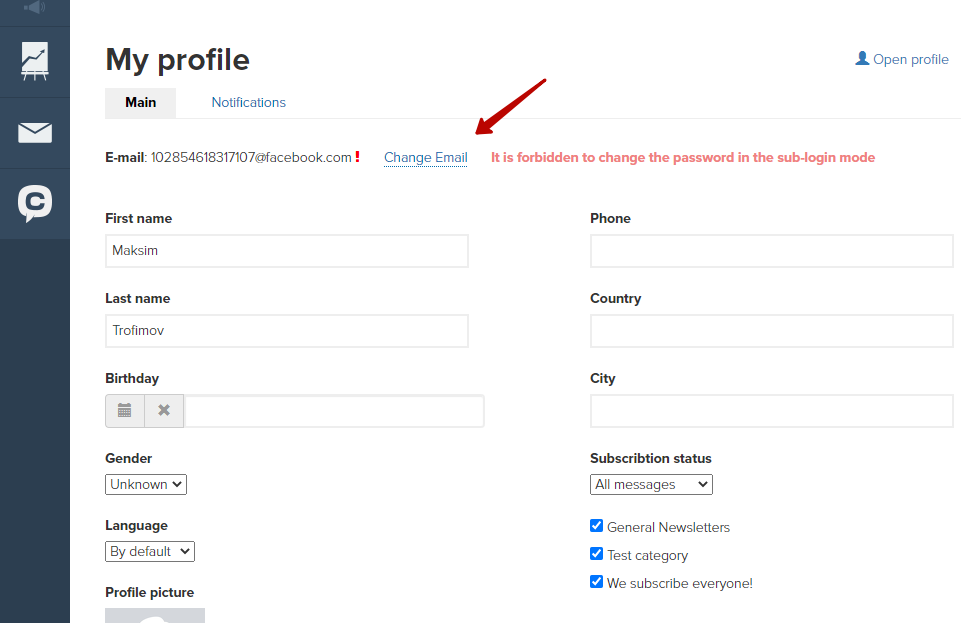Image resolution: width=961 pixels, height=623 pixels.
Task: Click the Change Email link
Action: pos(425,157)
